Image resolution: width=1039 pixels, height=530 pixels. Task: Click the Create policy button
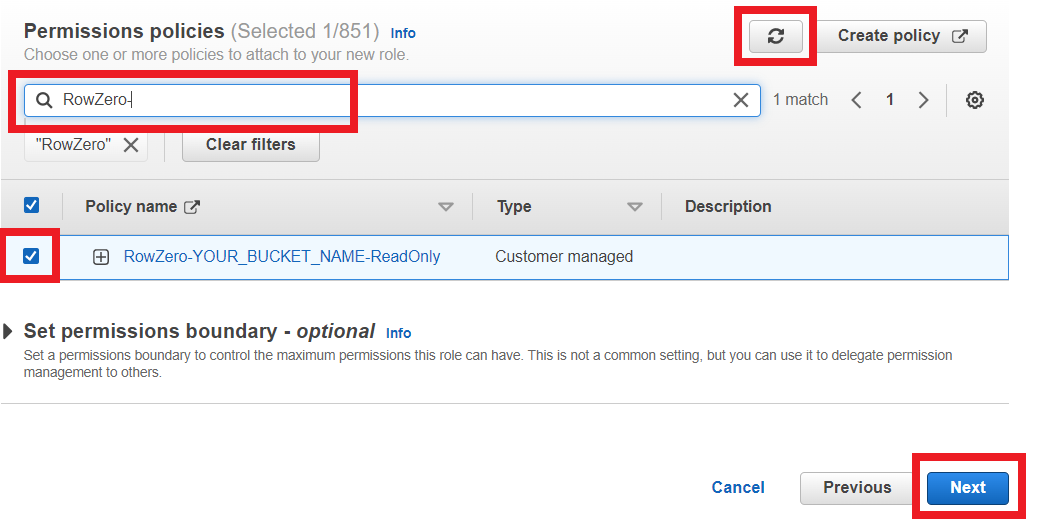click(x=902, y=36)
